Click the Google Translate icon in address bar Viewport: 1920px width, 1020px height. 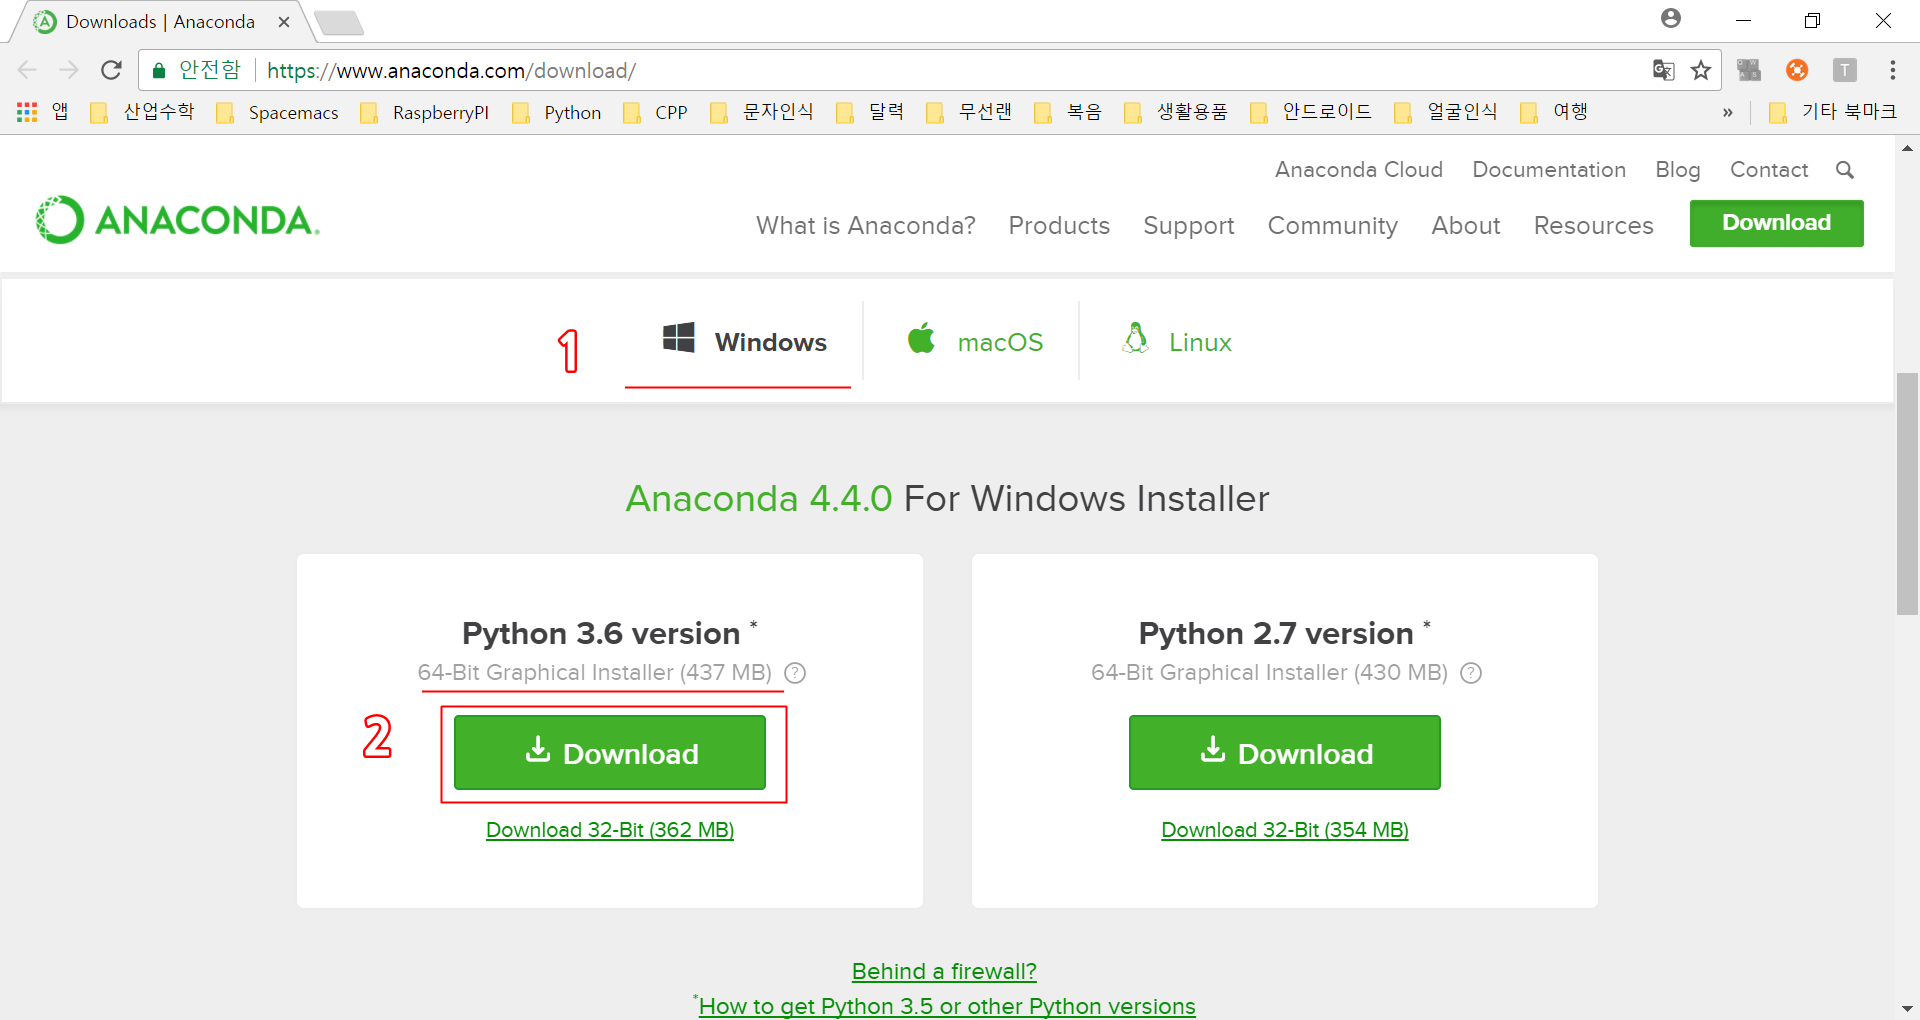tap(1663, 70)
